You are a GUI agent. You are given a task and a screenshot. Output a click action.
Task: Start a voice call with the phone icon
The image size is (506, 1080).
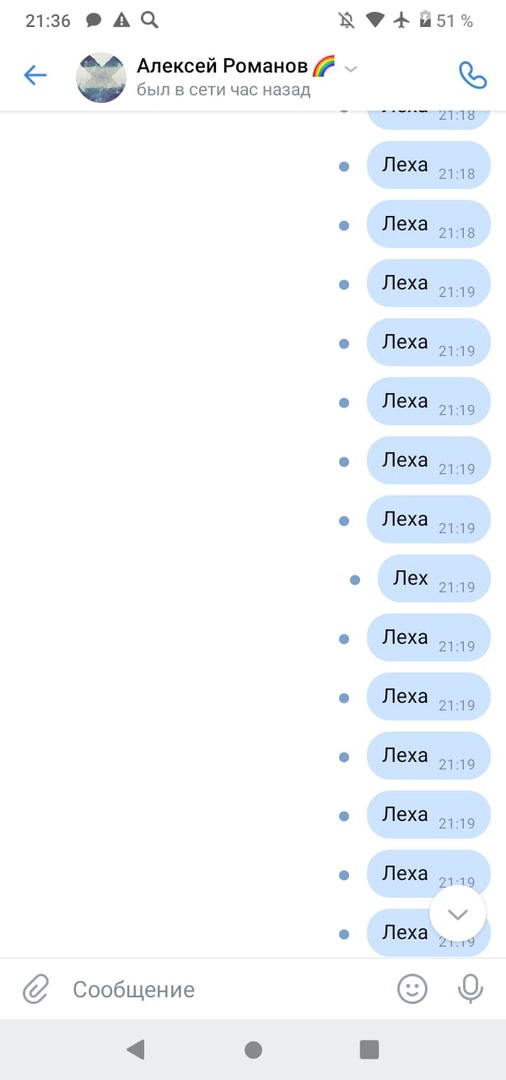(x=472, y=75)
